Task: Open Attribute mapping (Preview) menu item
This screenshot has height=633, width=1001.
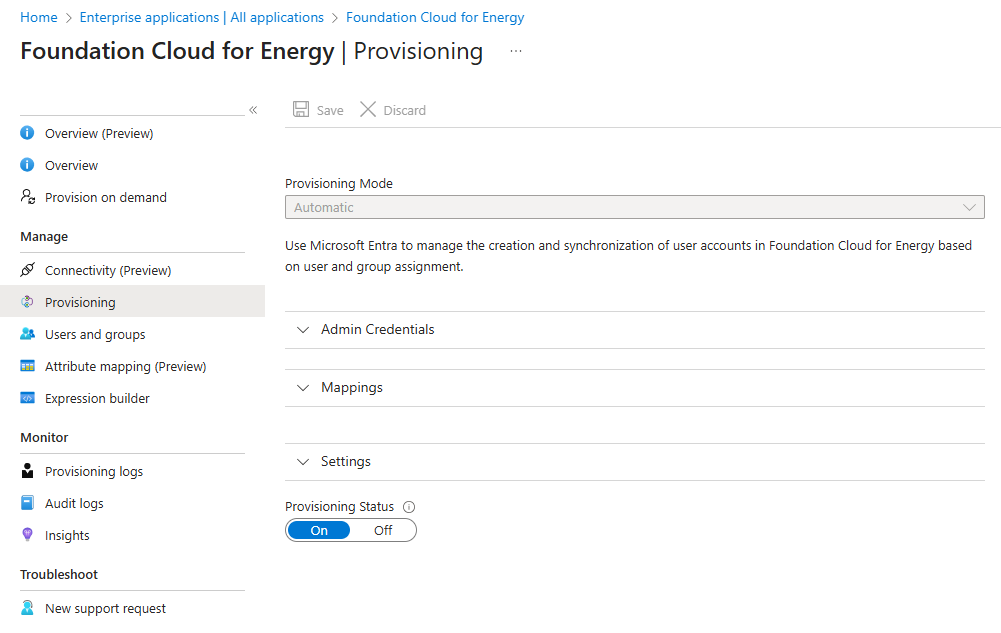Action: pos(132,366)
